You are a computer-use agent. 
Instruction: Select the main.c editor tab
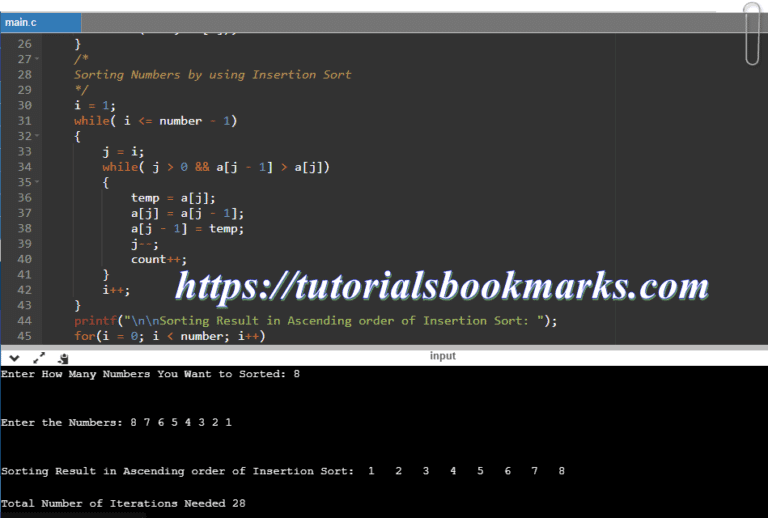[41, 23]
